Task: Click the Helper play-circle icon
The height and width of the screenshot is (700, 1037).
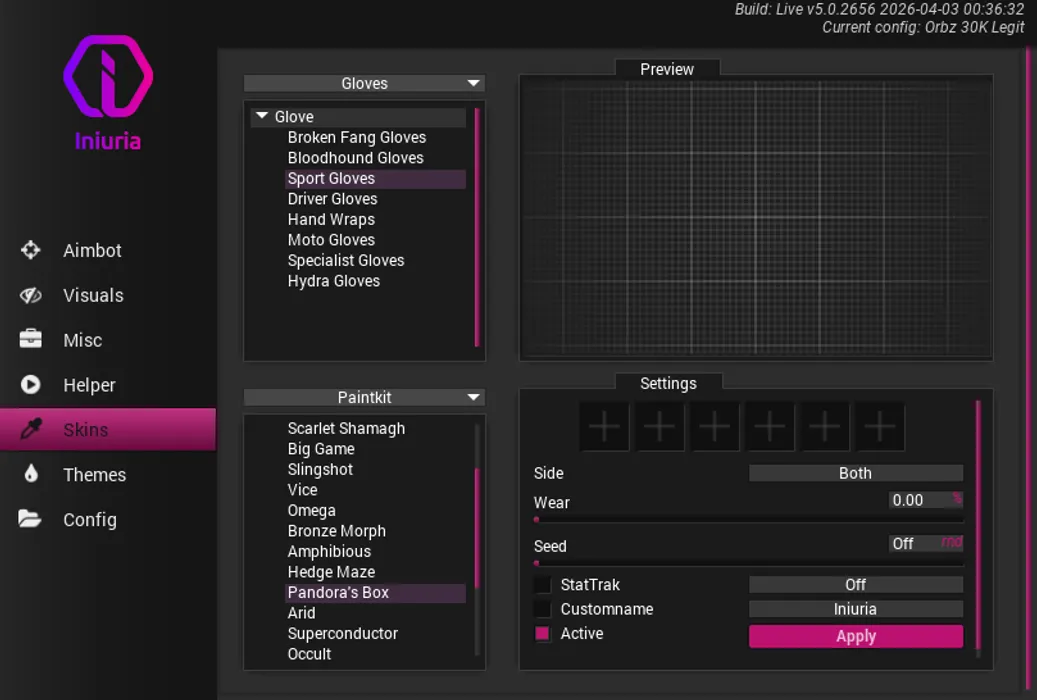Action: pos(30,384)
